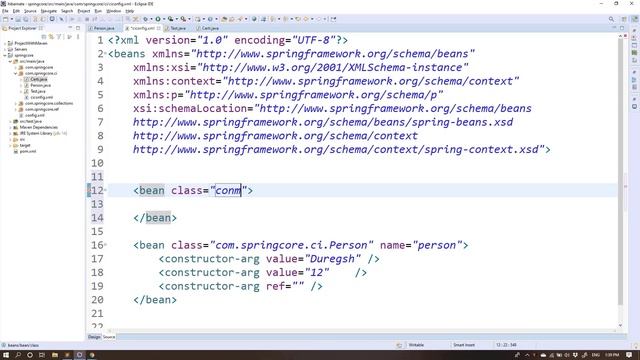Click the Filter icon in Project Explorer toolbar
Viewport: 640px width, 360px height.
(x=59, y=37)
